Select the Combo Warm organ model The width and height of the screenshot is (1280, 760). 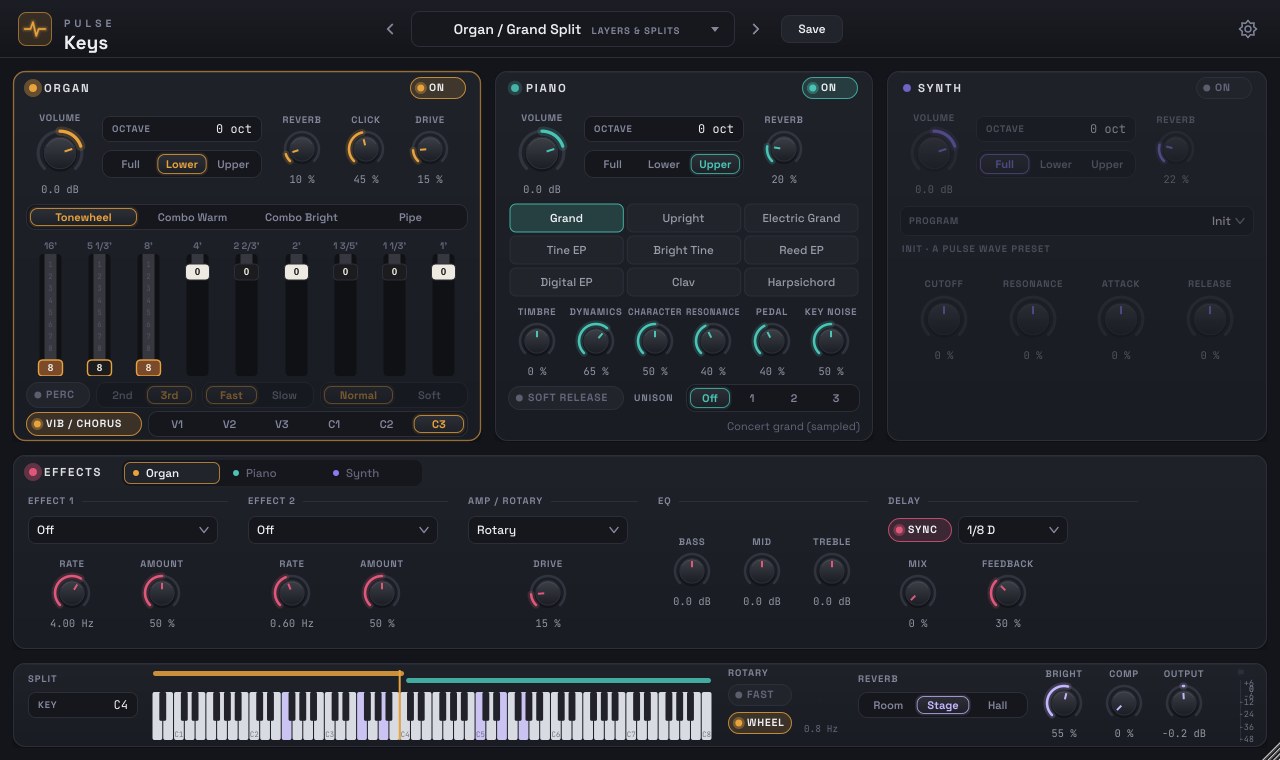coord(192,217)
